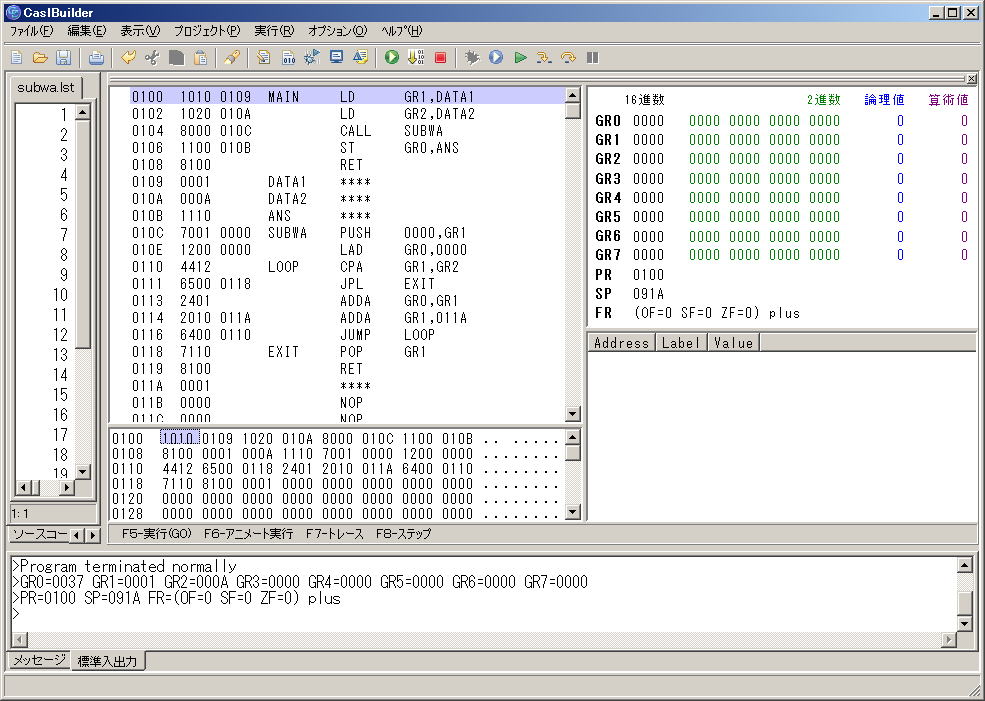Switch to the メッセージ tab
This screenshot has width=985, height=701.
(x=39, y=661)
